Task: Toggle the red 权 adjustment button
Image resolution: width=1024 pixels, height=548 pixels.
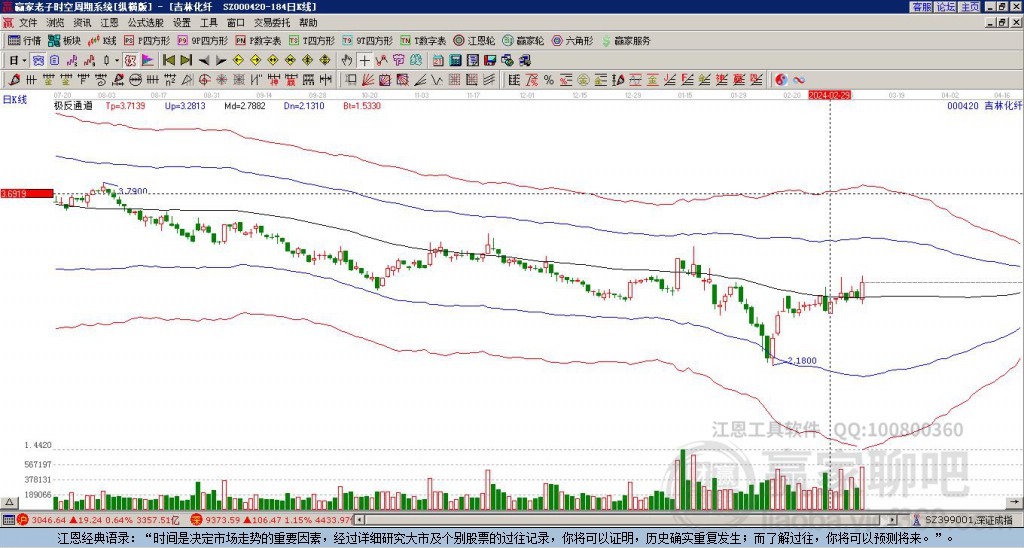Action: tap(130, 61)
